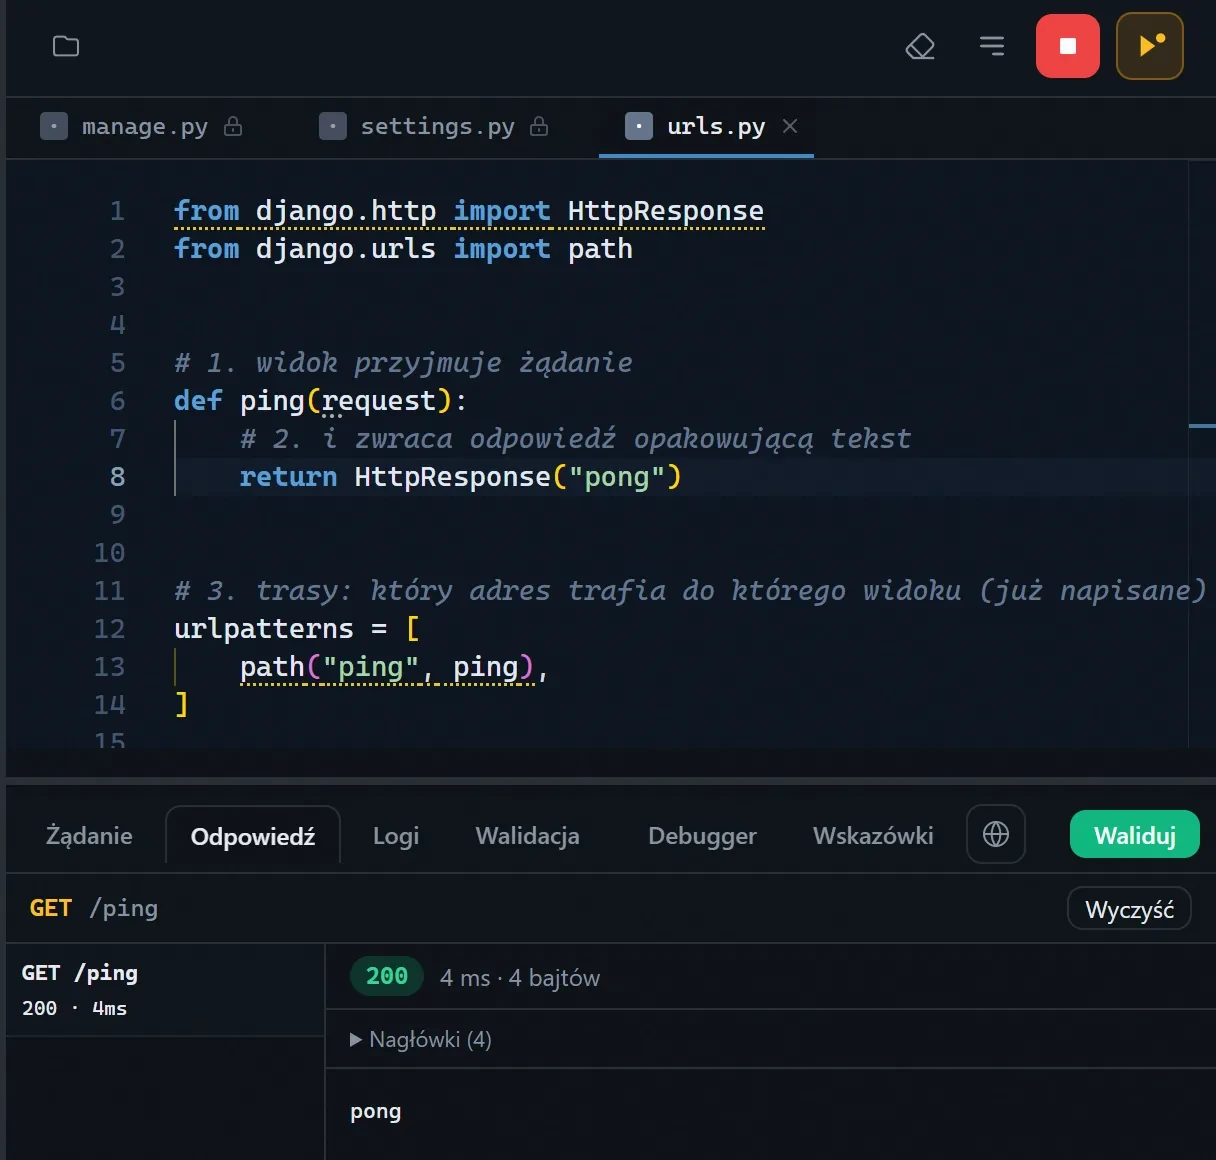Click the 200 status badge

[387, 976]
